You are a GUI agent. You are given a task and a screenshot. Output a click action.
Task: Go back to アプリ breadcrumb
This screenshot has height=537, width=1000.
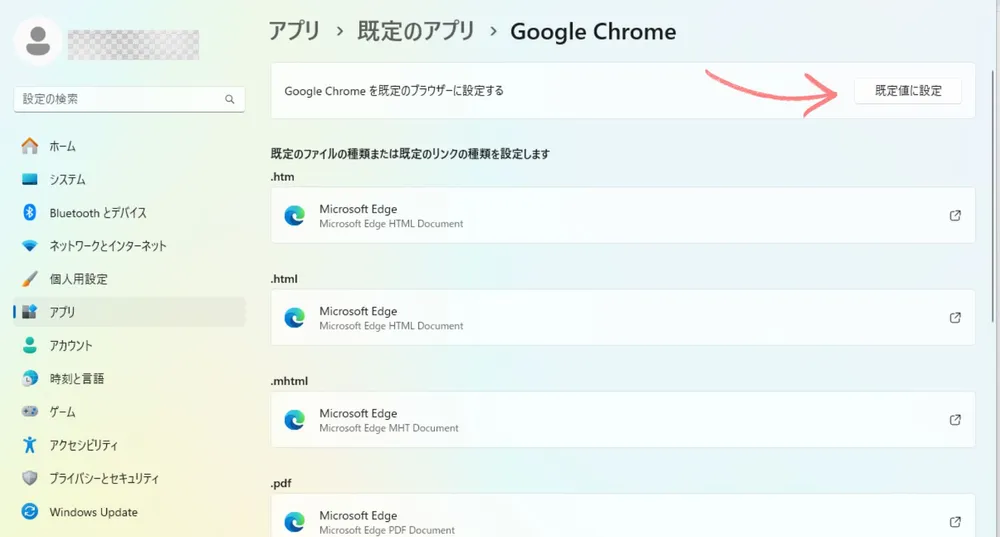click(294, 31)
